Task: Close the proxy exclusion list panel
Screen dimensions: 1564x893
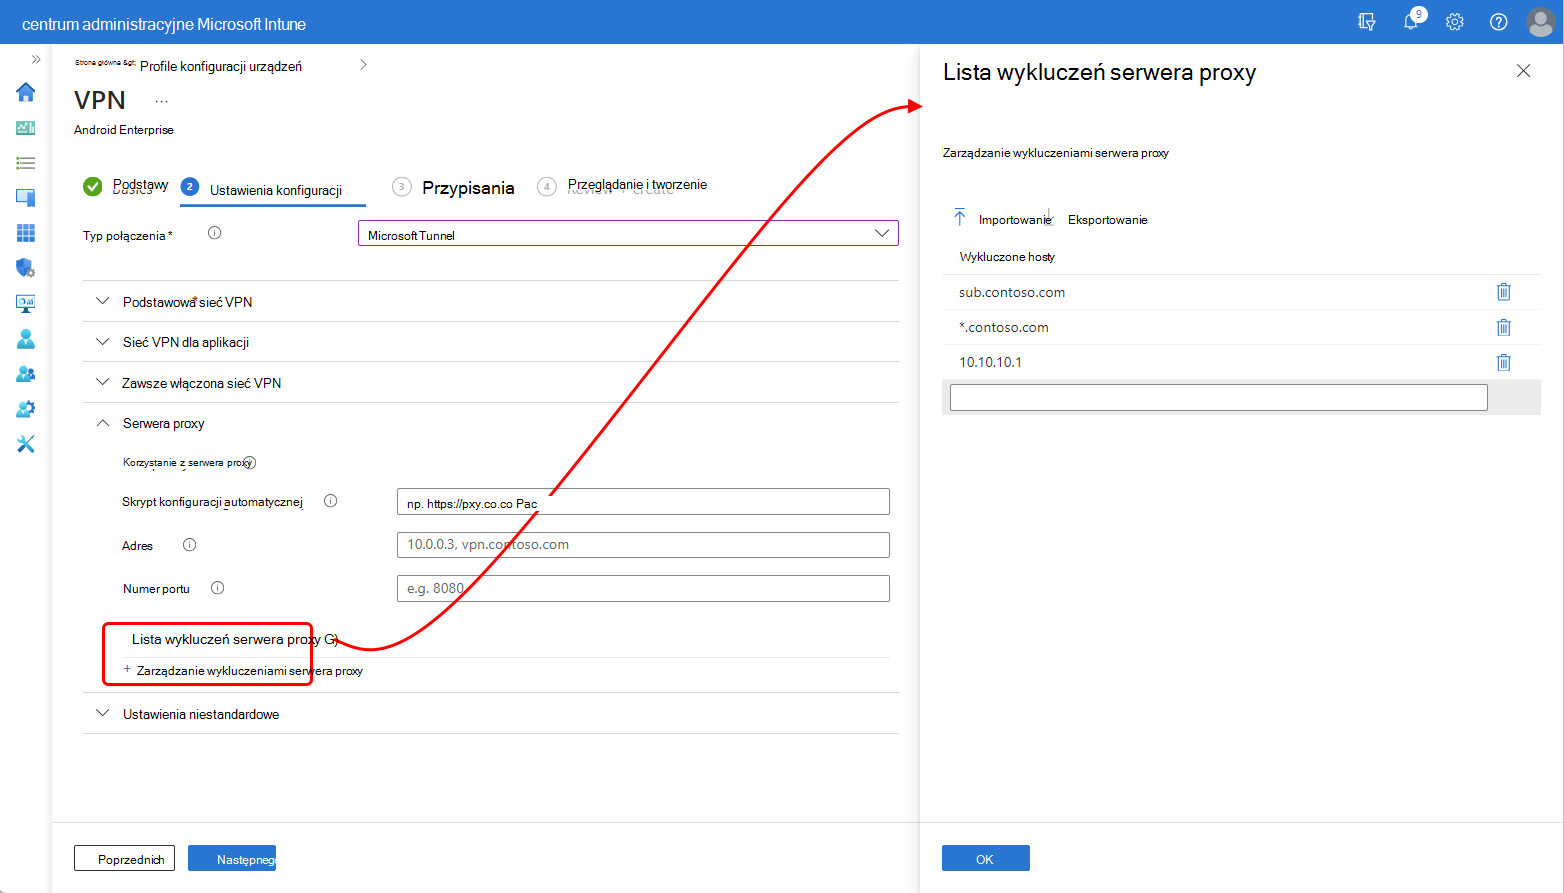Action: pos(1523,71)
